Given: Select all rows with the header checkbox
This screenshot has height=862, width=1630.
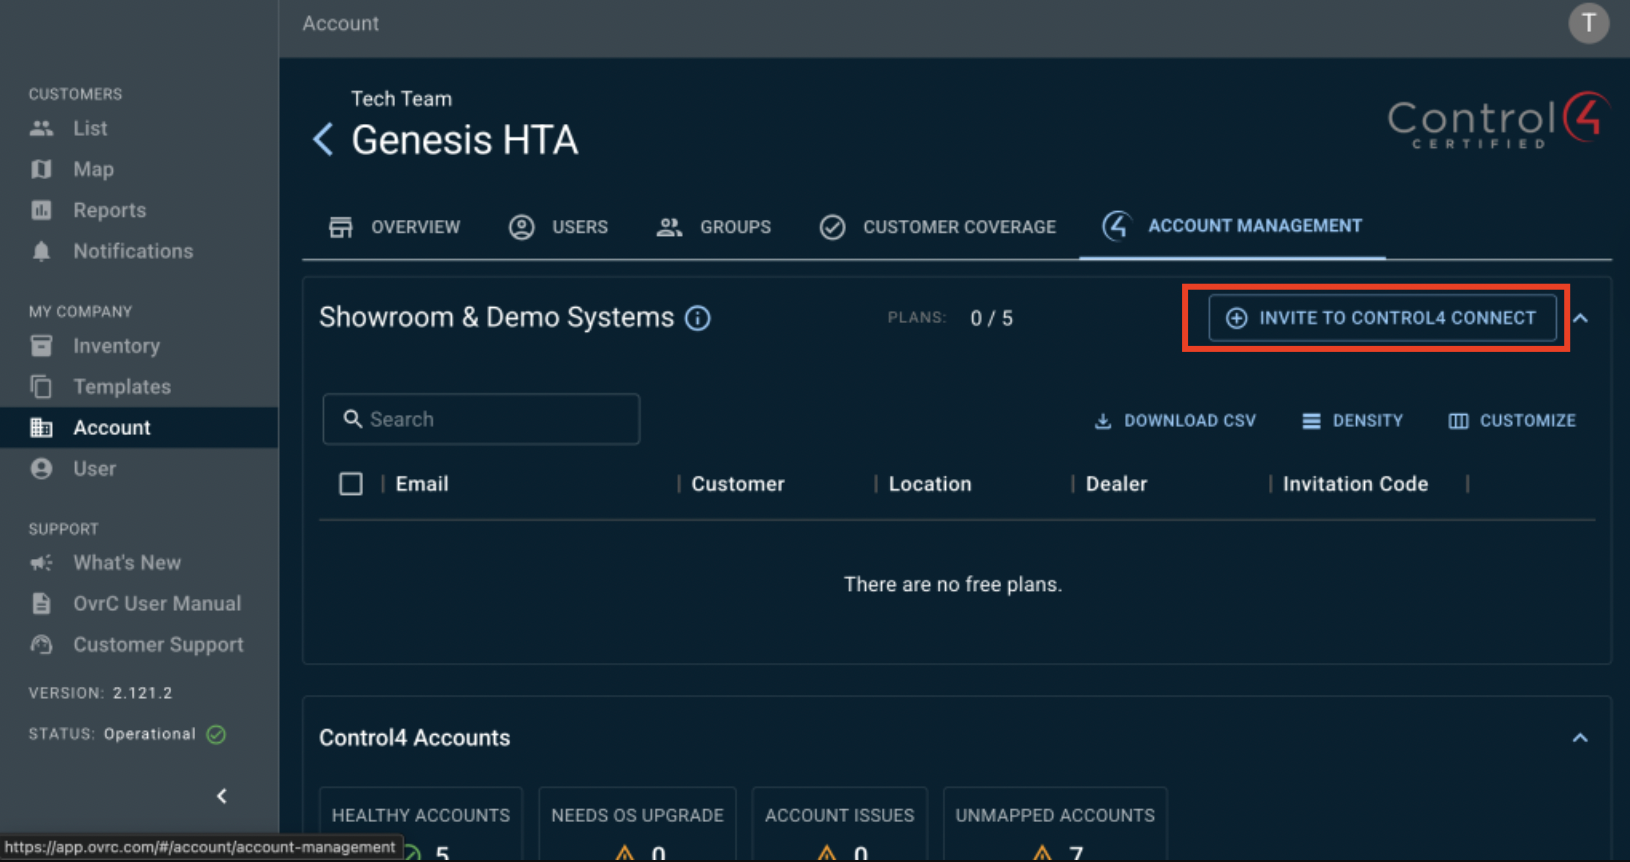Looking at the screenshot, I should coord(351,484).
